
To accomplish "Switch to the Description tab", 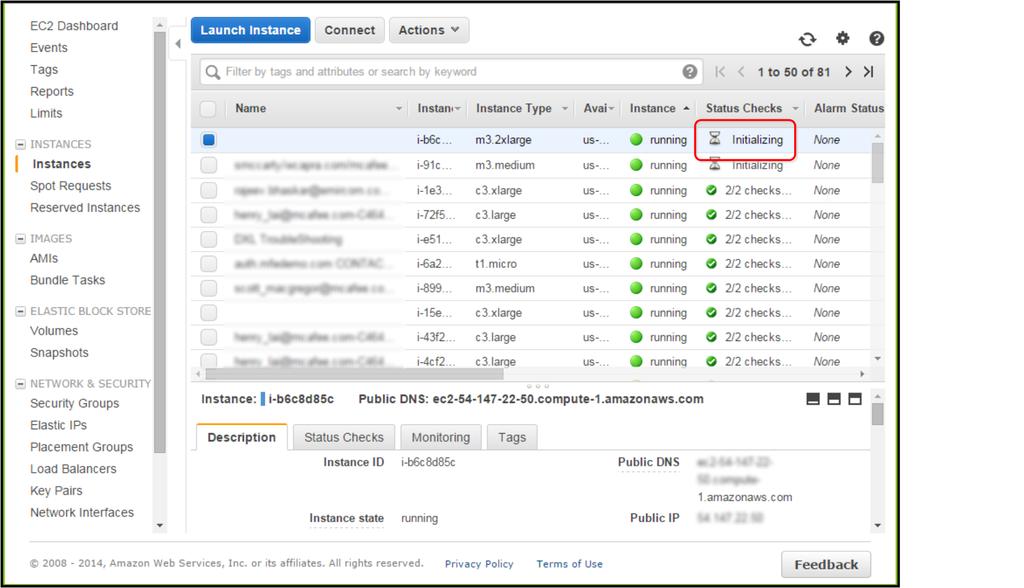I will tap(242, 437).
